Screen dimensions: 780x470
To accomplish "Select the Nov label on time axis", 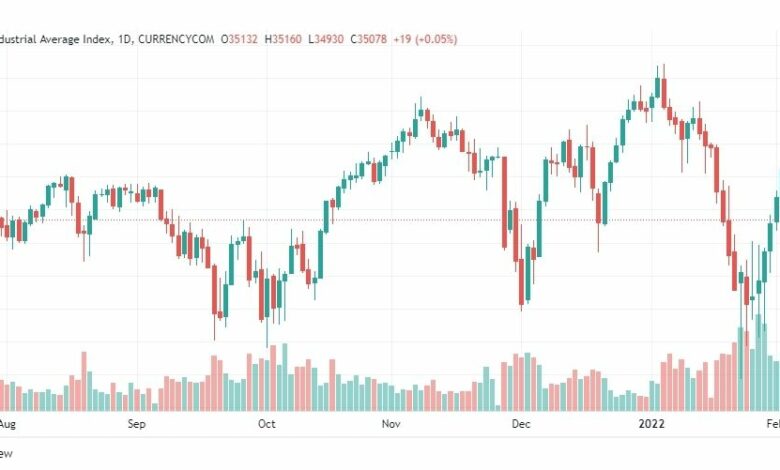I will tap(391, 424).
